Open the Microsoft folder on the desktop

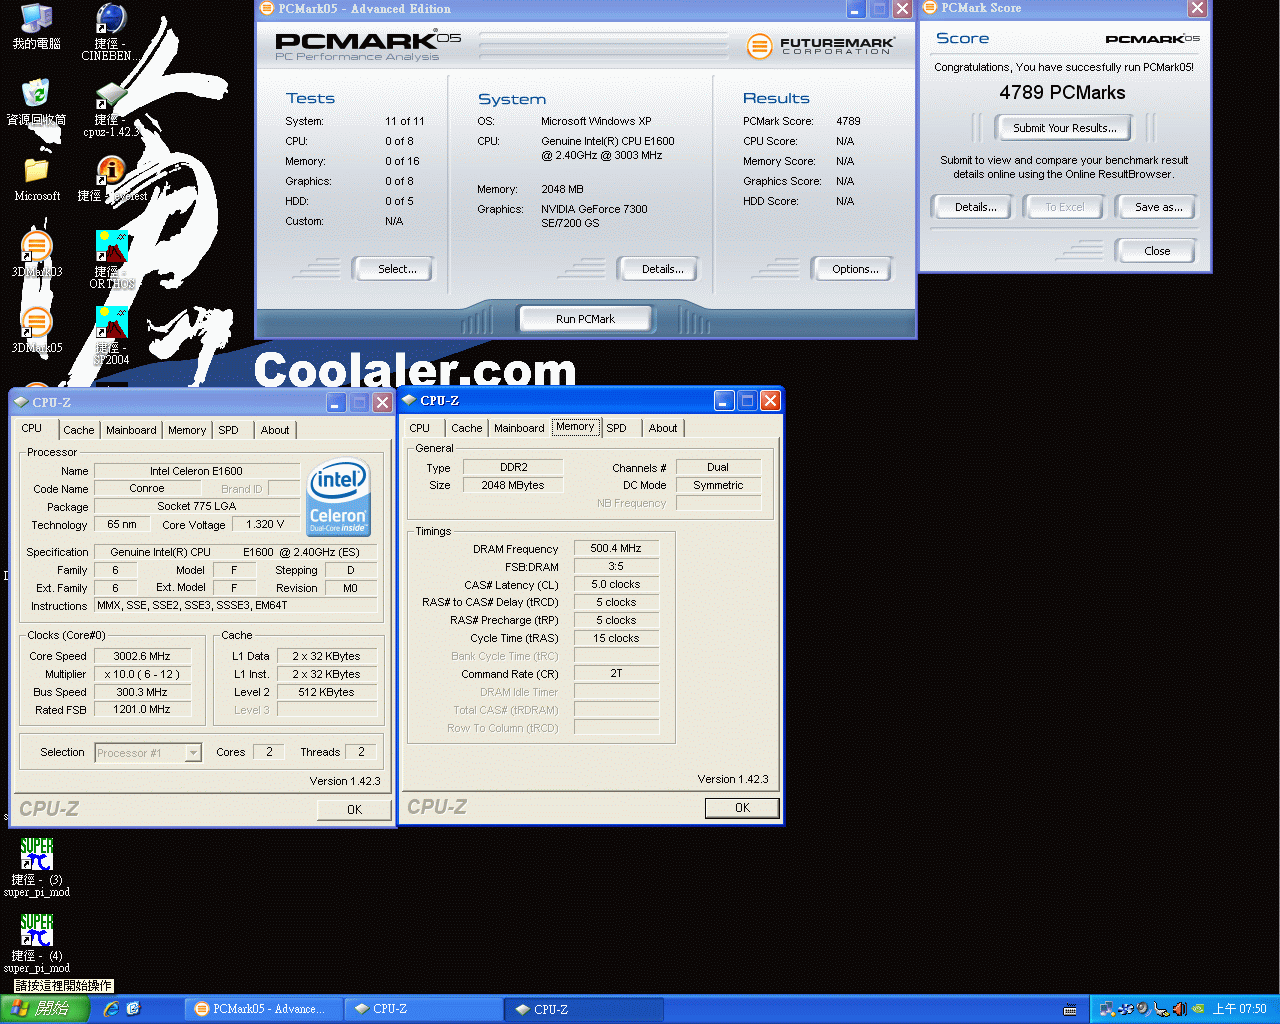(36, 179)
